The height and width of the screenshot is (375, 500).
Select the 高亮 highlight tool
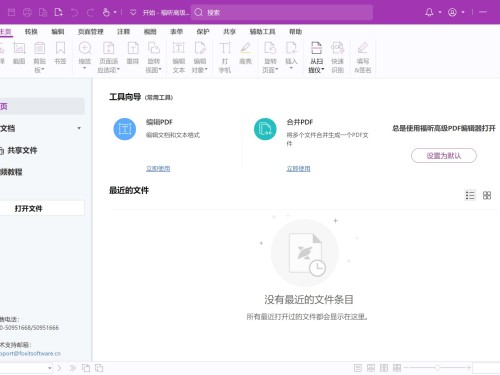click(x=246, y=53)
